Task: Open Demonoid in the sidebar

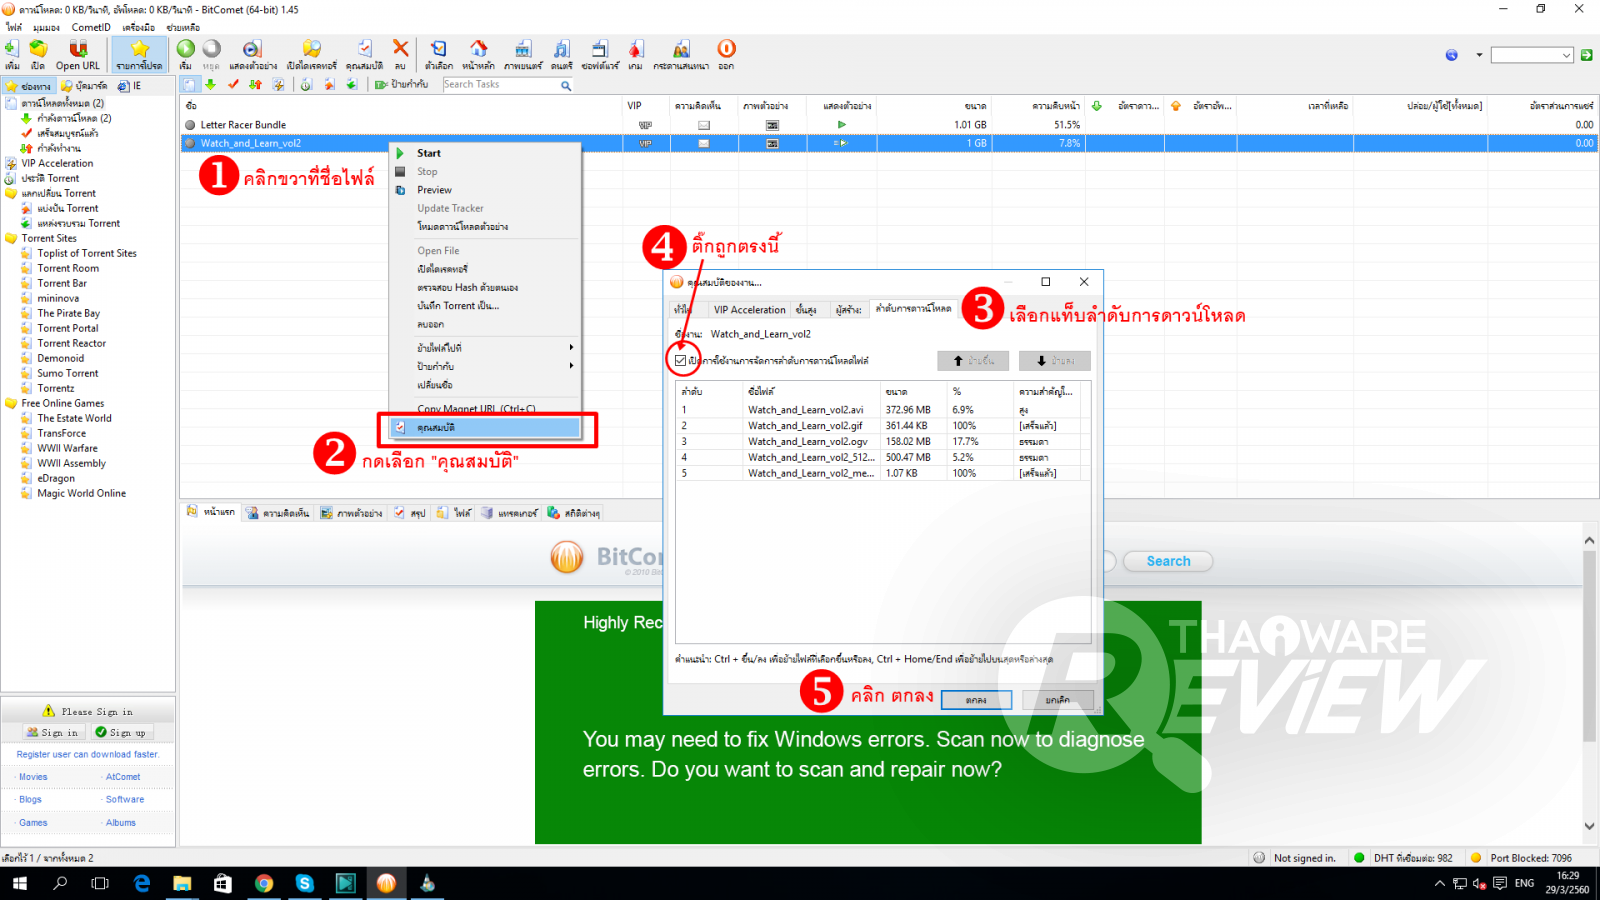Action: (x=61, y=358)
